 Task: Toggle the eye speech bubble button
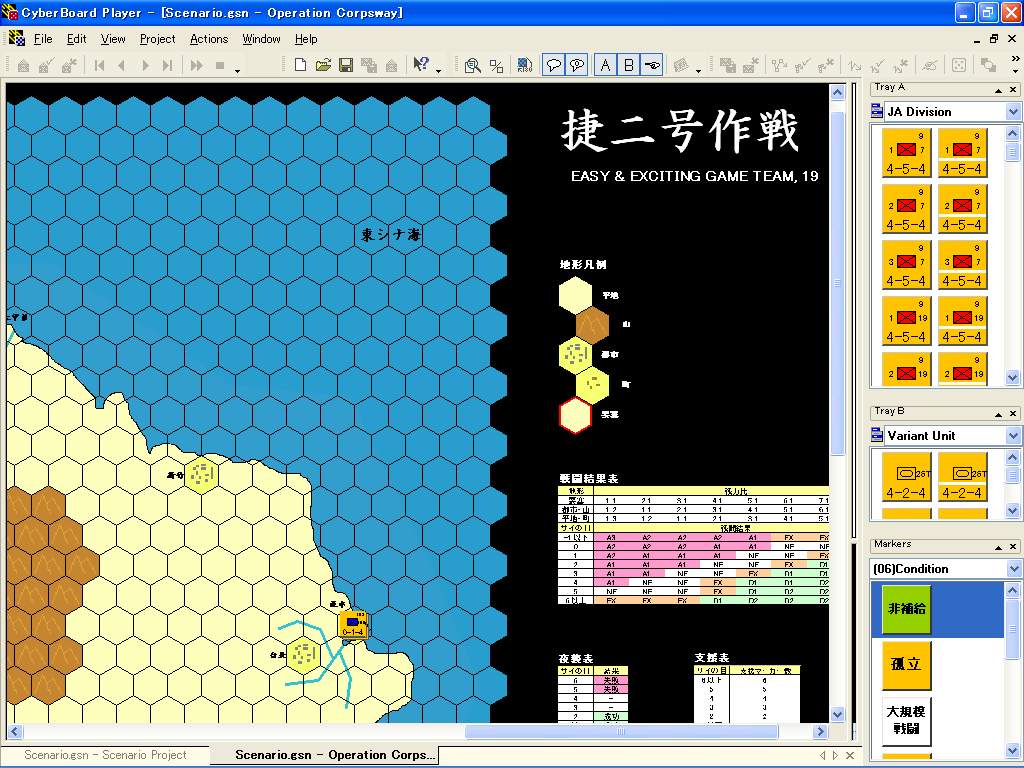pos(576,65)
